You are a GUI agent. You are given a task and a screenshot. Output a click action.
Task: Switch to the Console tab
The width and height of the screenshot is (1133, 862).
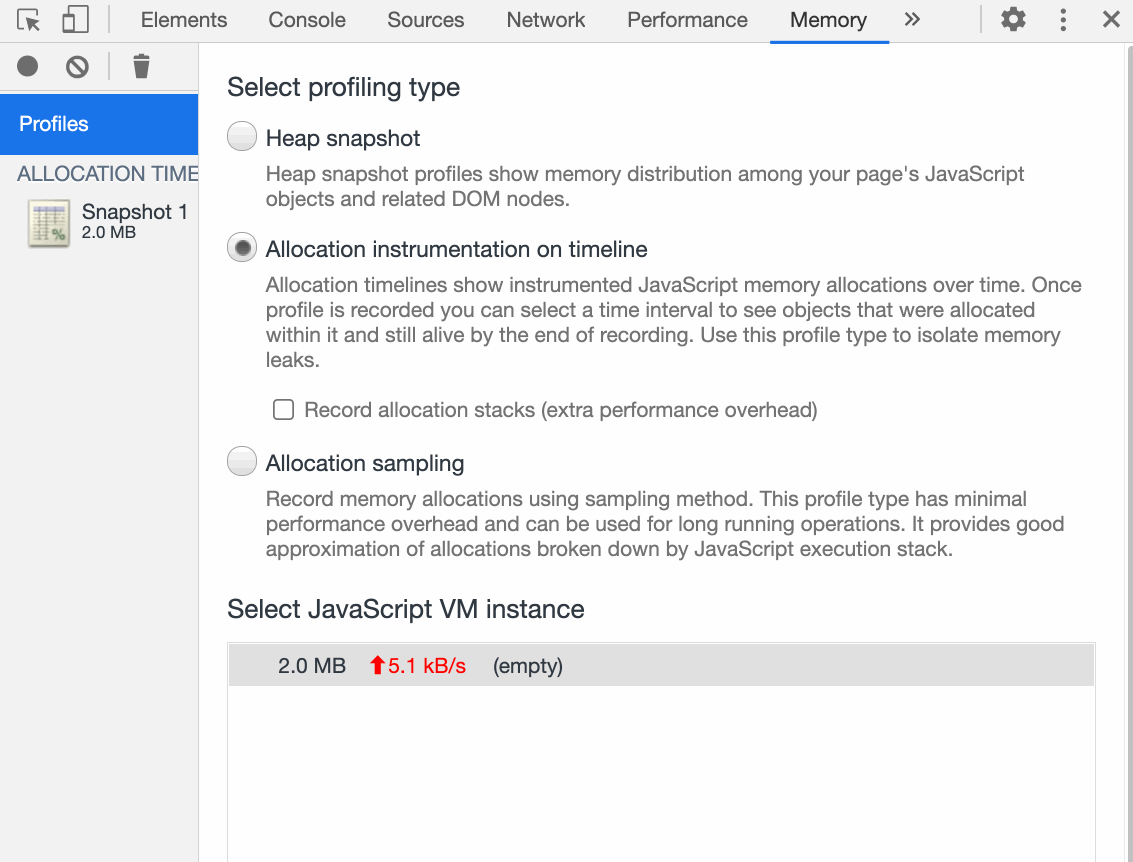coord(307,20)
